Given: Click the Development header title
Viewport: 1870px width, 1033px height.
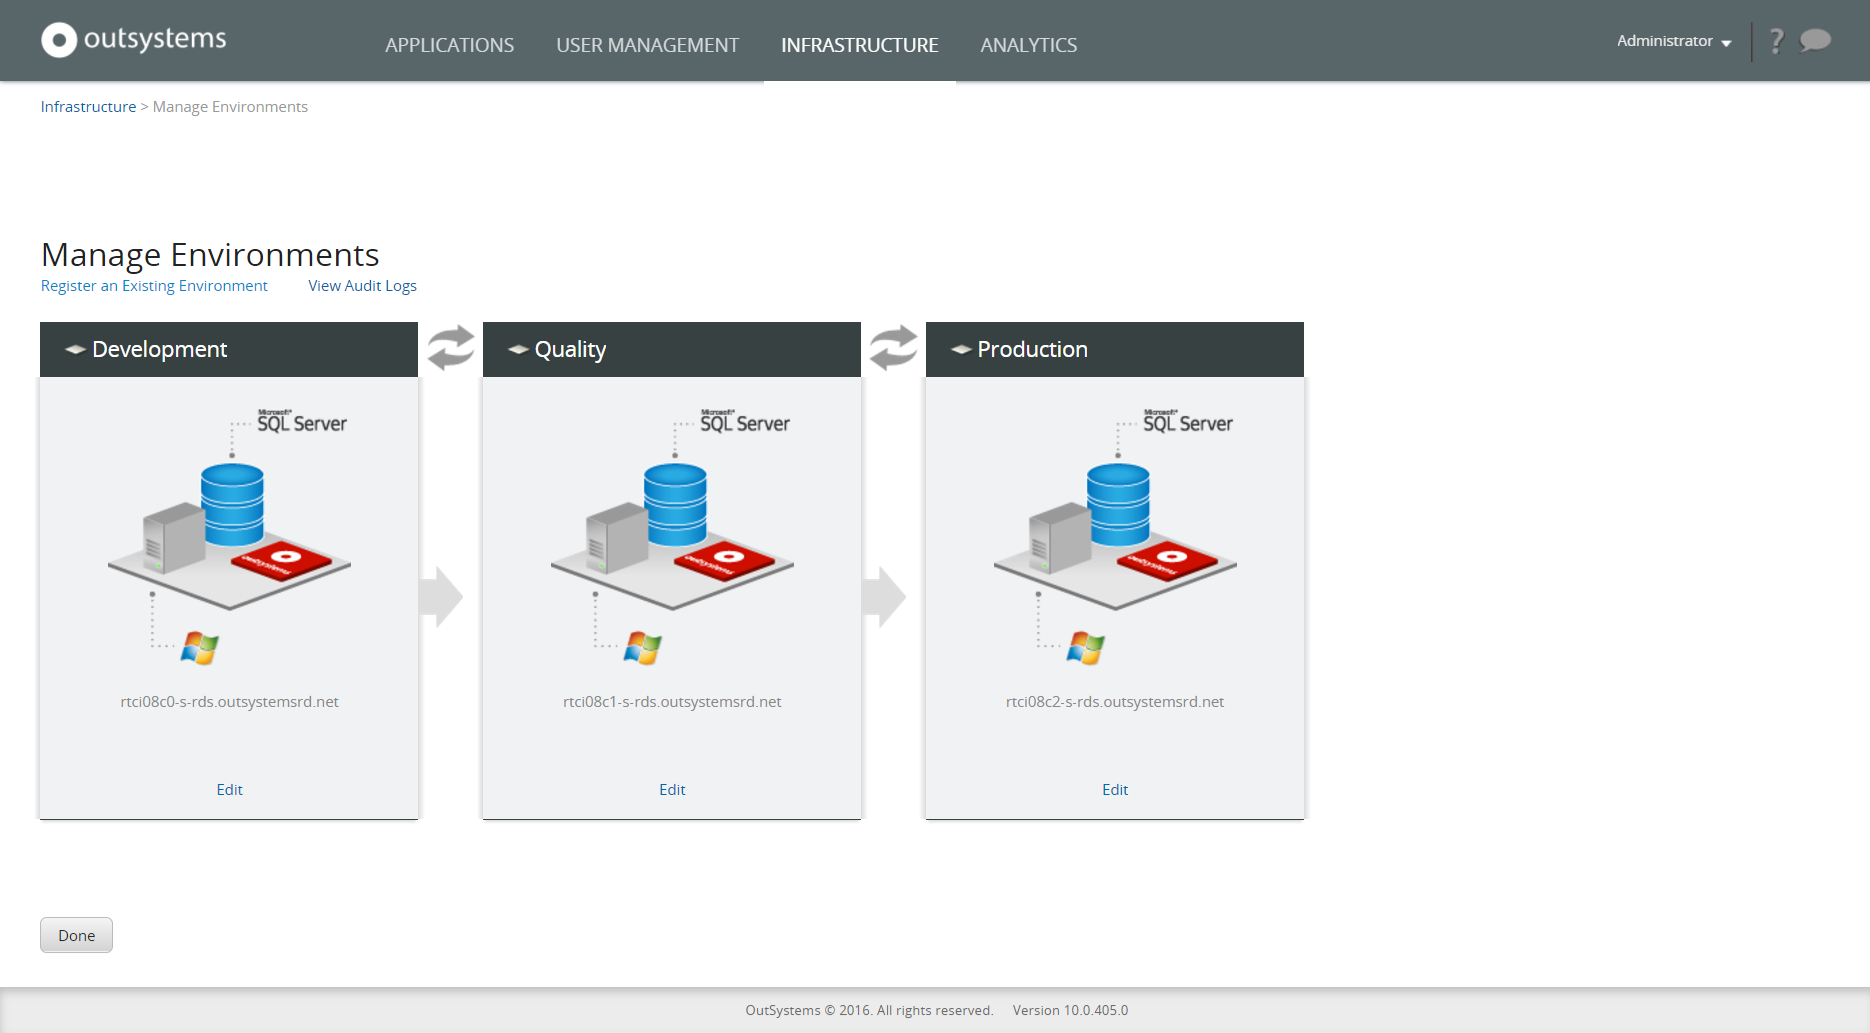Looking at the screenshot, I should [x=160, y=349].
